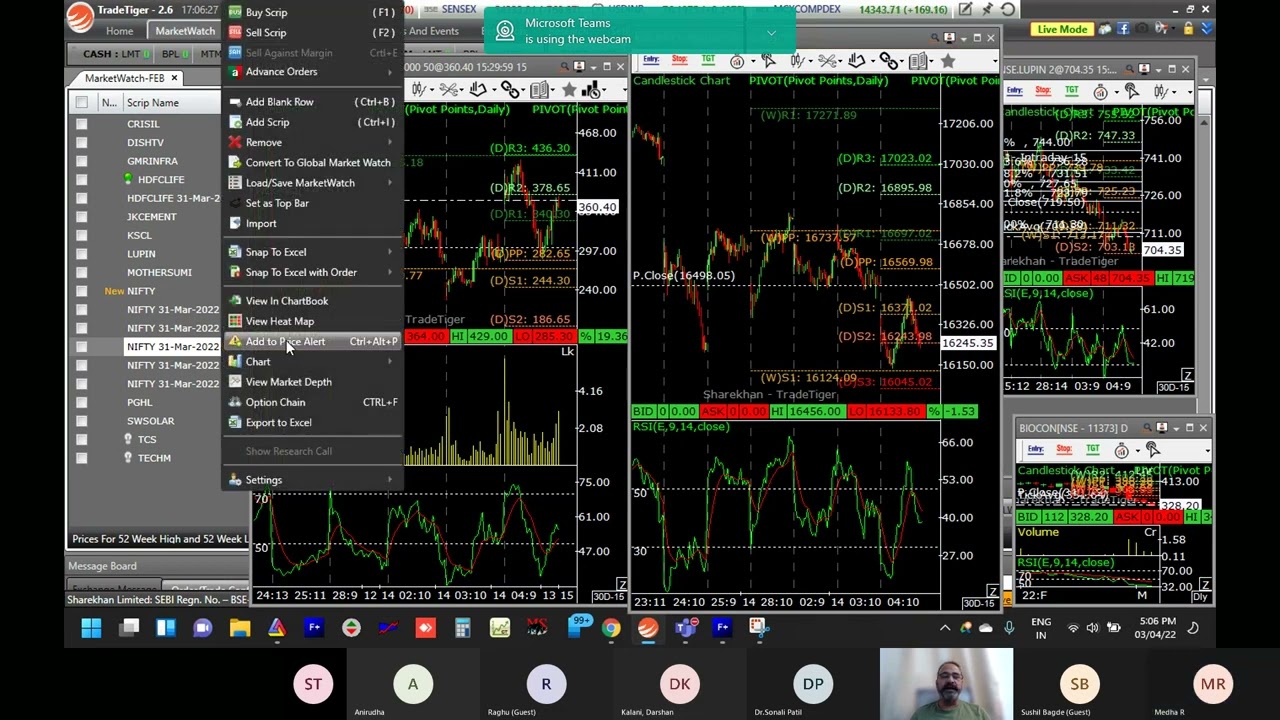Click the Windows Start button
Image resolution: width=1280 pixels, height=720 pixels.
tap(91, 628)
